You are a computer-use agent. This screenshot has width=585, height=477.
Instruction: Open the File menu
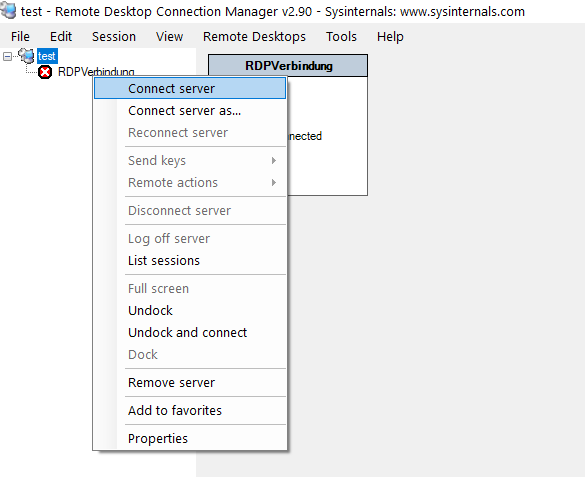(x=20, y=37)
